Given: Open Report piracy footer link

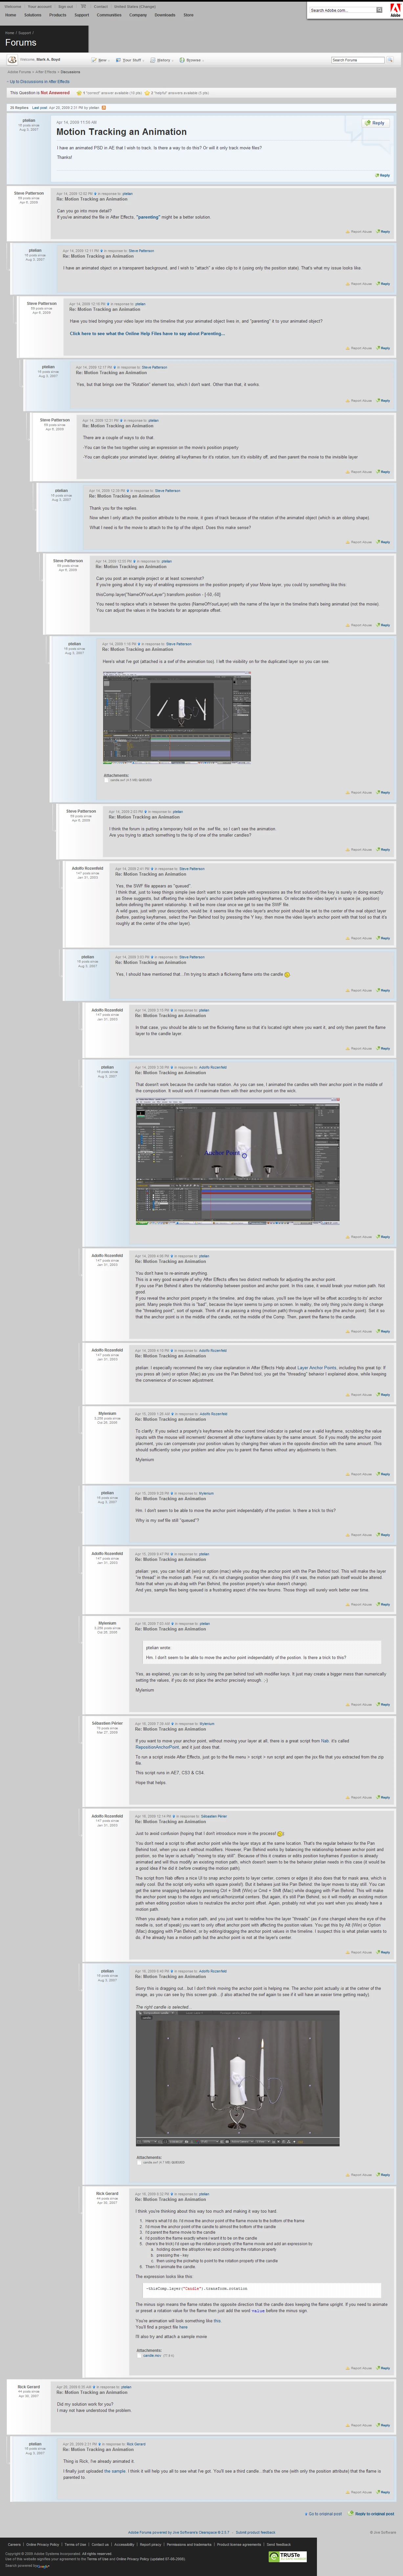Looking at the screenshot, I should click(x=150, y=2544).
